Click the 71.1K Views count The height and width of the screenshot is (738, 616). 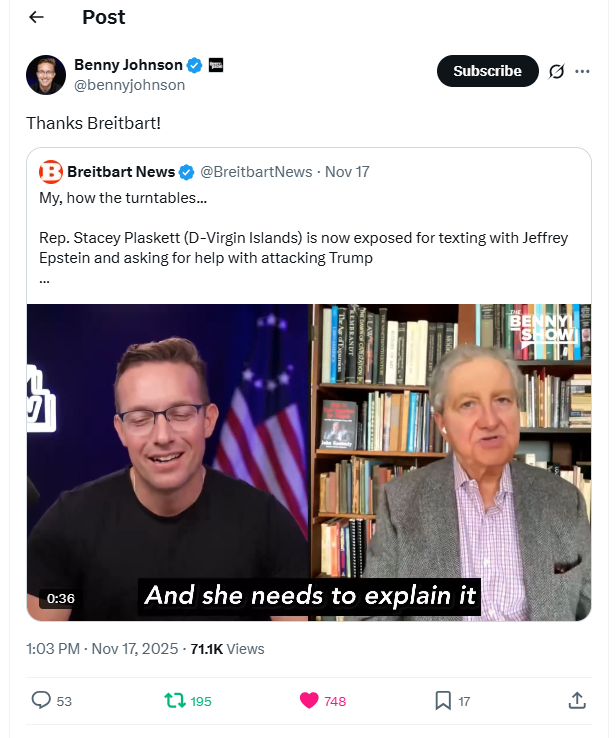(227, 649)
